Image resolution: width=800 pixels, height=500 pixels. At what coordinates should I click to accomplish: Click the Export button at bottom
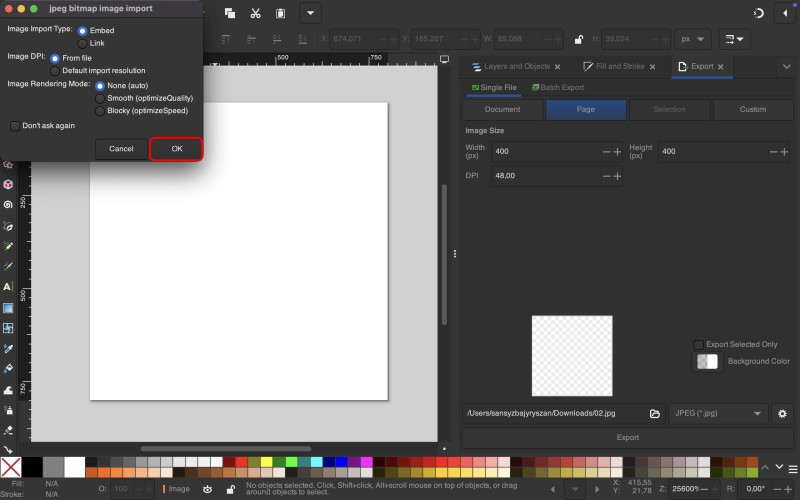(x=628, y=438)
